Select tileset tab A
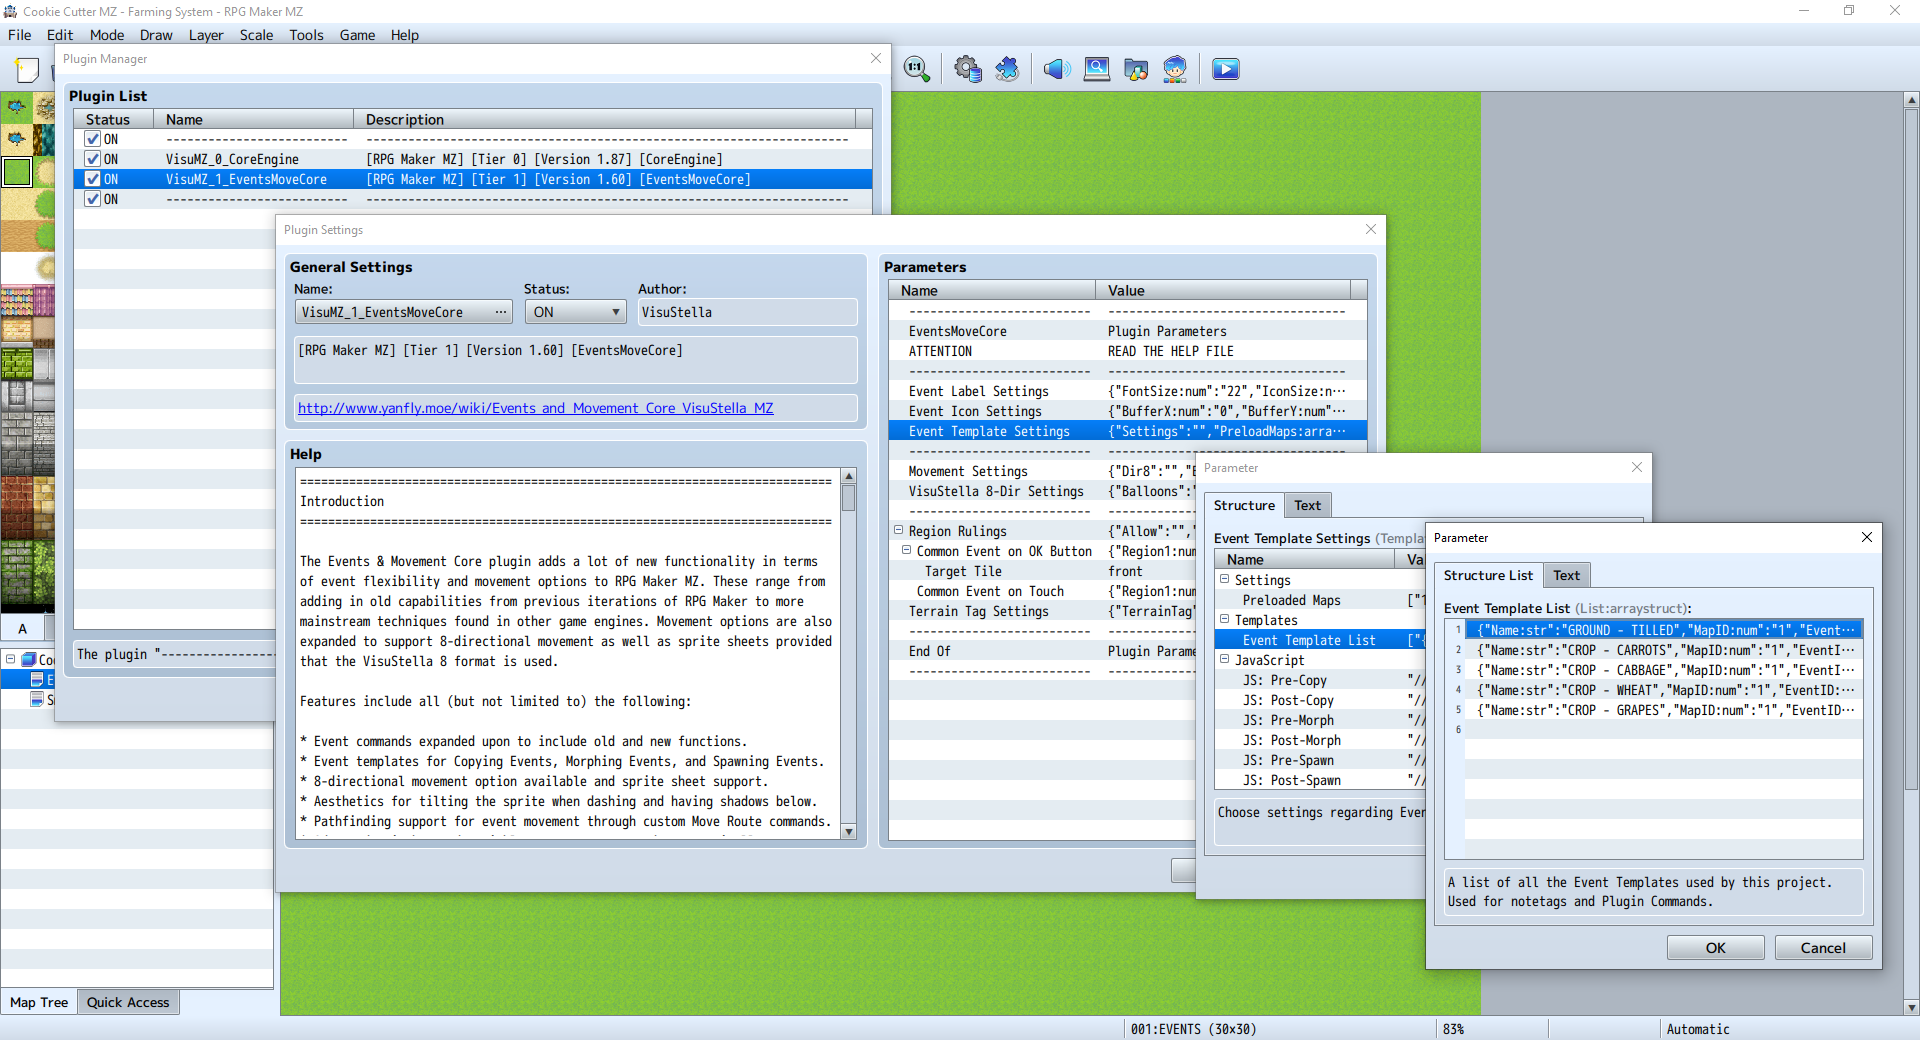Image resolution: width=1920 pixels, height=1040 pixels. pos(23,628)
